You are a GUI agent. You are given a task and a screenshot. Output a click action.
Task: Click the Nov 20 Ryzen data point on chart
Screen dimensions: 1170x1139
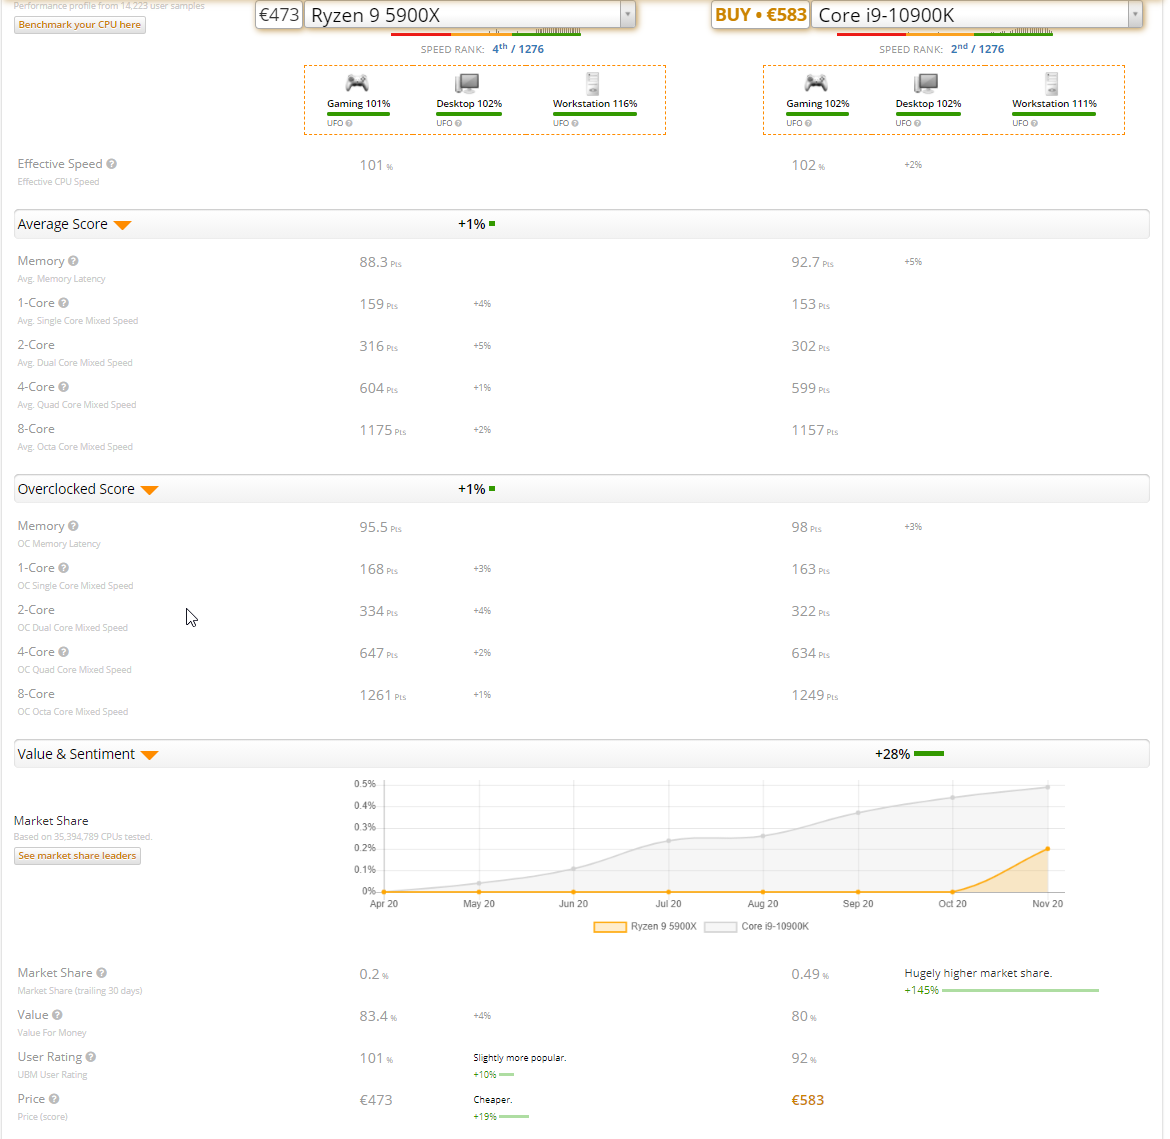click(x=1048, y=849)
